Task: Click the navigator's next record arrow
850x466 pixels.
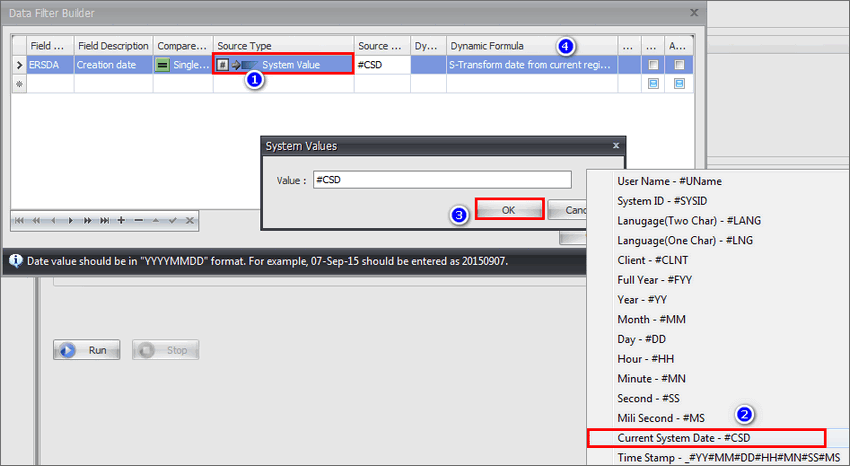Action: [x=71, y=220]
